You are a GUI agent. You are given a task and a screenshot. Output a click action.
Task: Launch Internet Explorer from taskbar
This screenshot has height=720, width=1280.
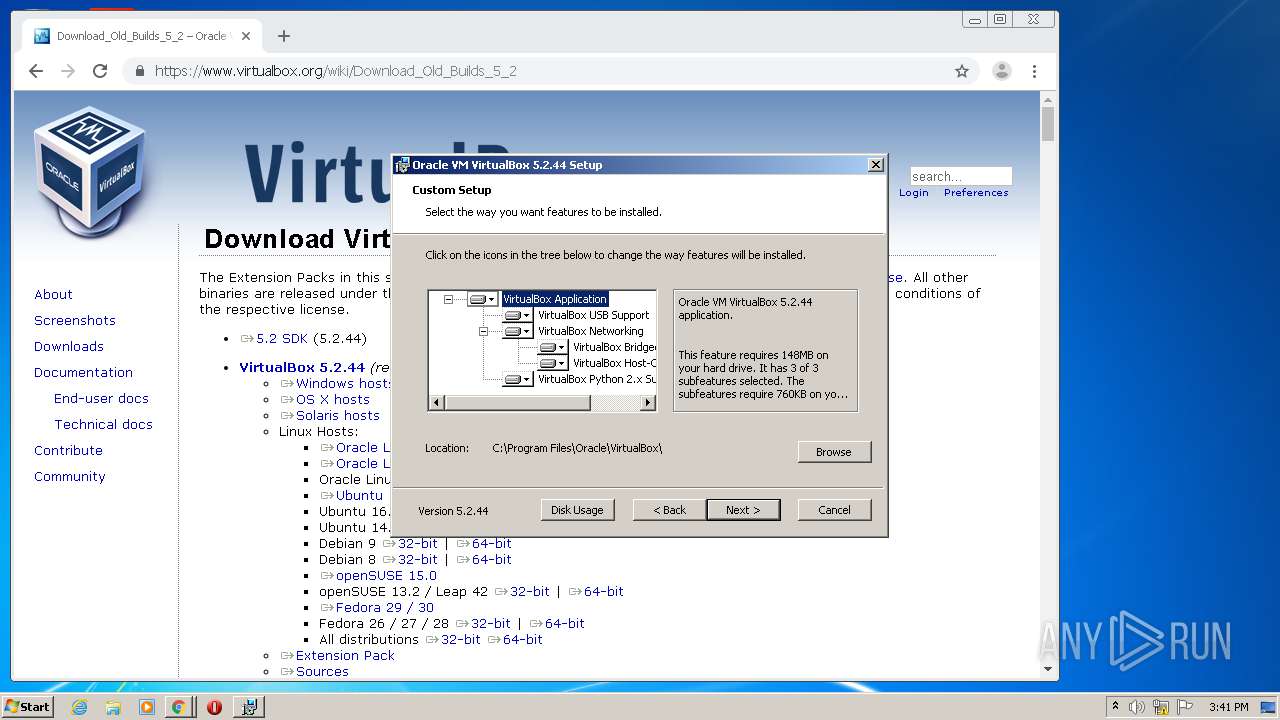coord(79,707)
